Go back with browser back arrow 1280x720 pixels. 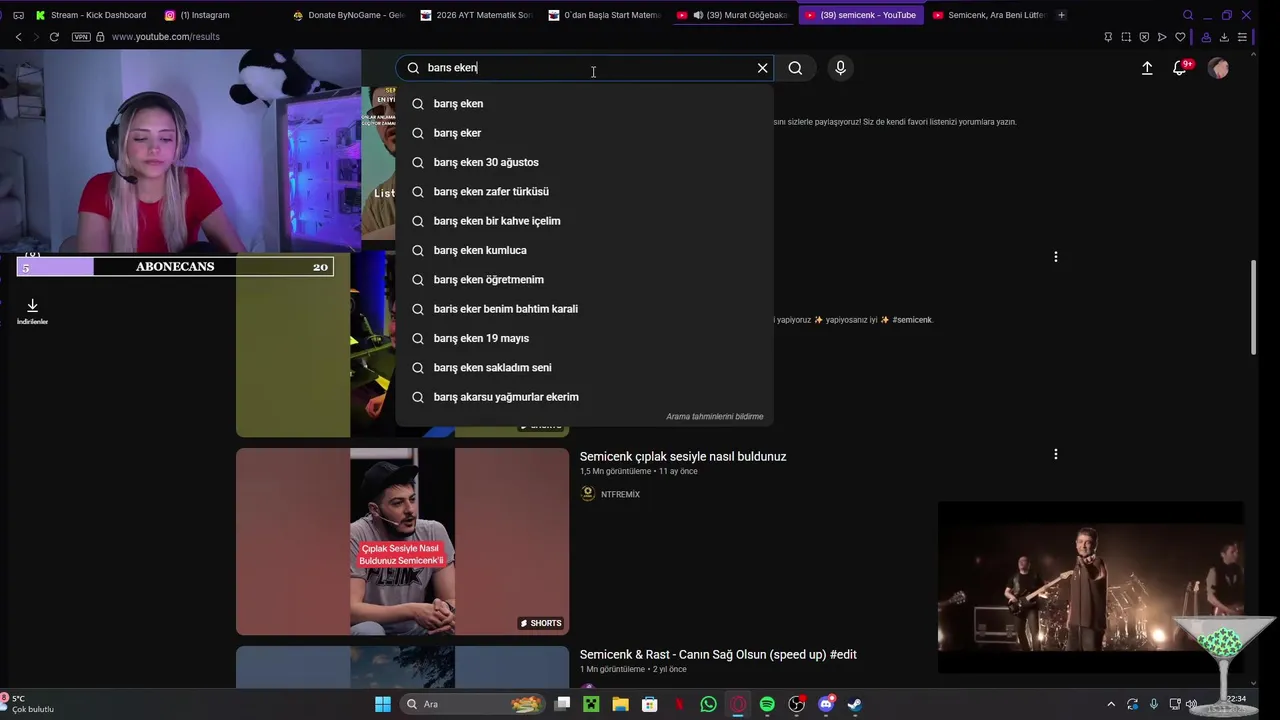point(18,37)
